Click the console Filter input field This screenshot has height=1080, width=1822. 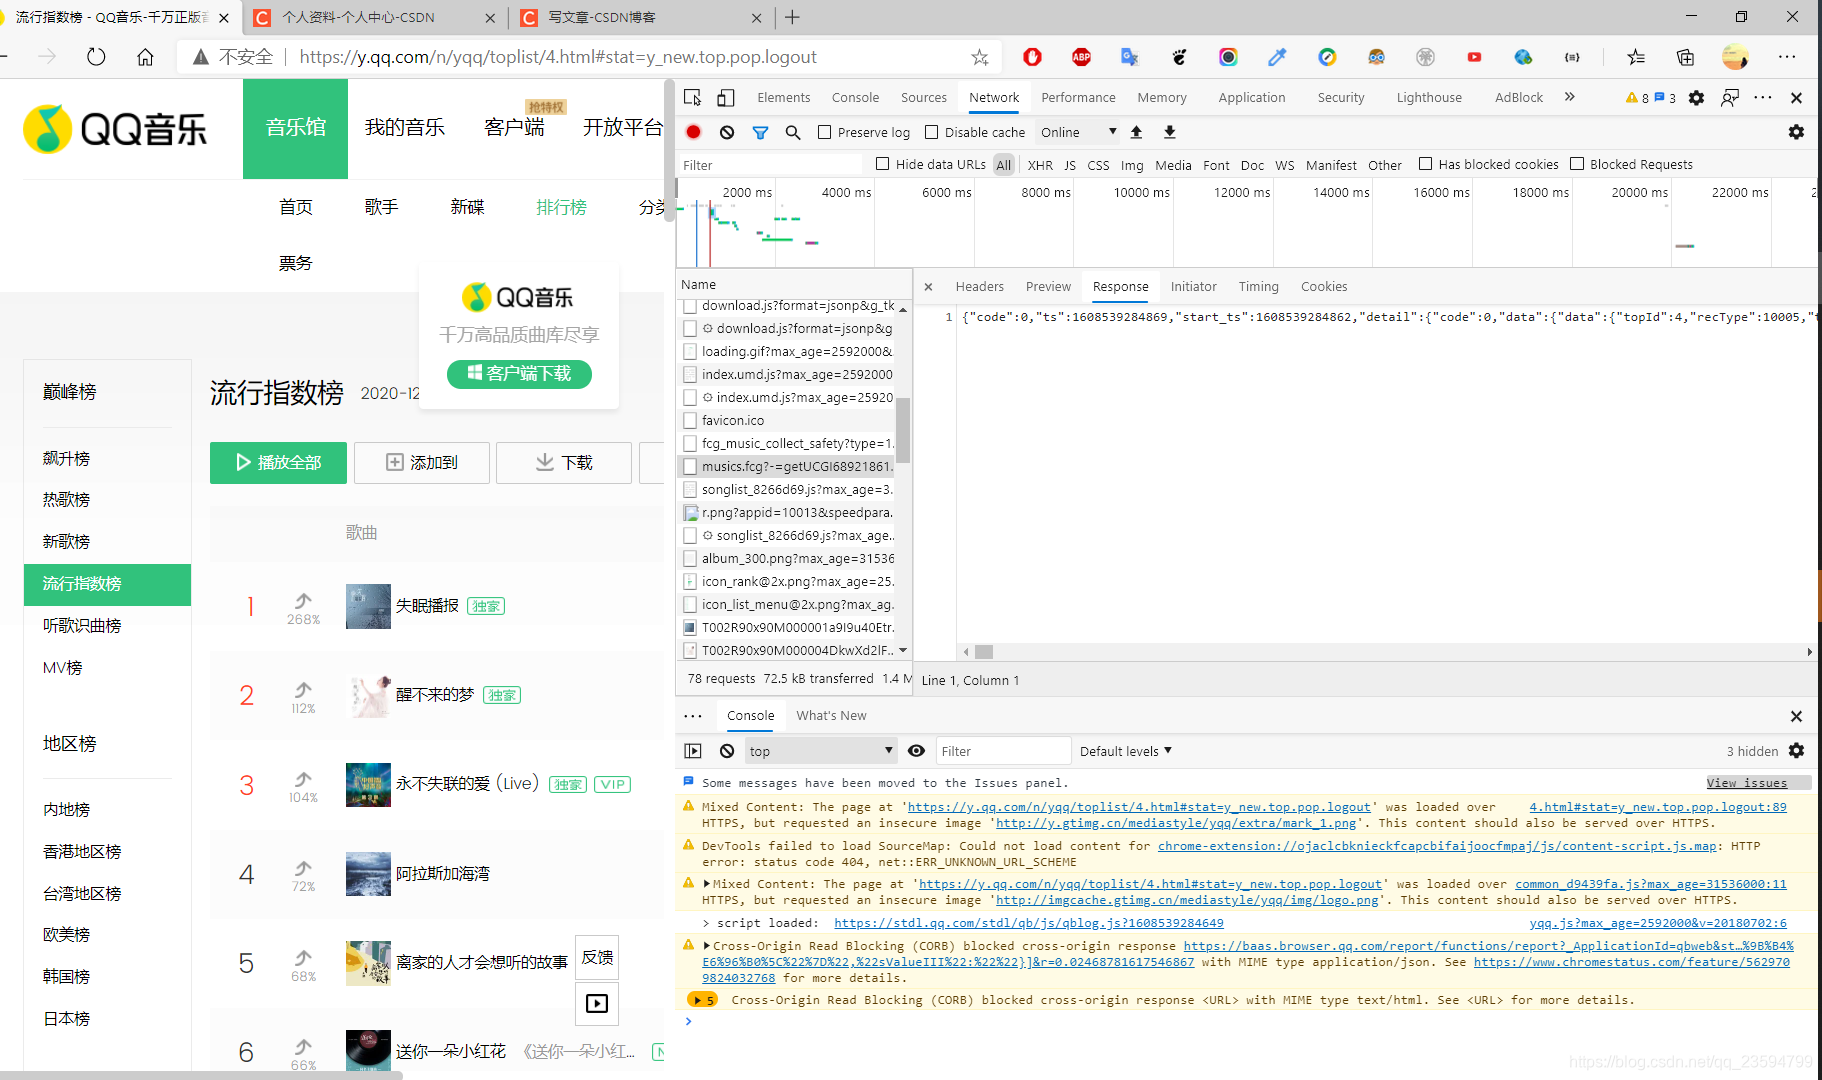(x=1003, y=751)
